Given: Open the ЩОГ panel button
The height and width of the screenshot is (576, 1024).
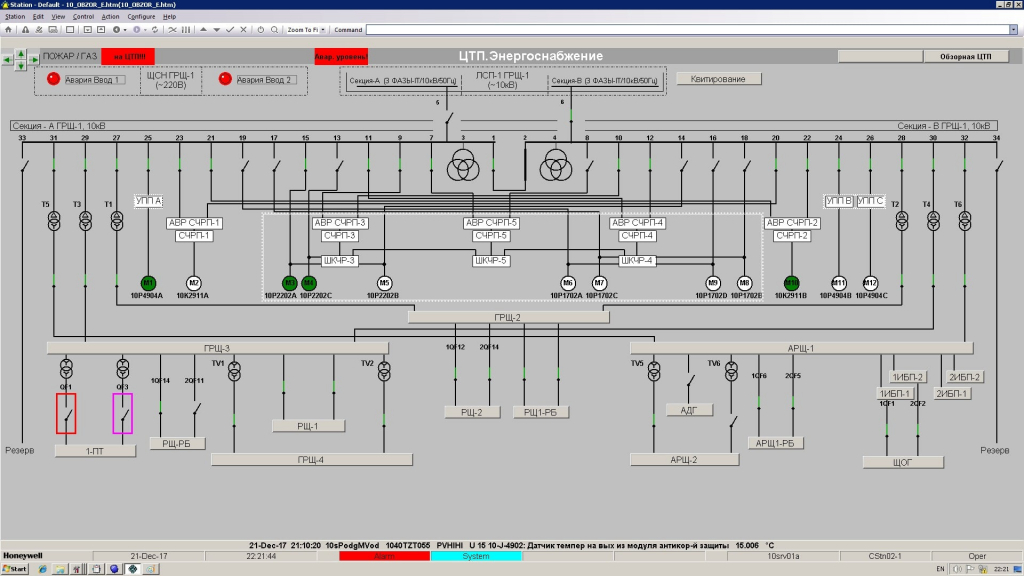Looking at the screenshot, I should [903, 462].
